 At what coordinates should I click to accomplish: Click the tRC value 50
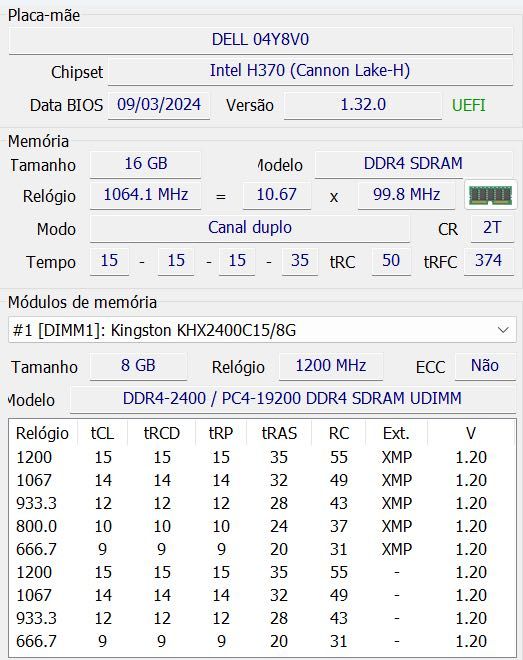click(x=391, y=261)
